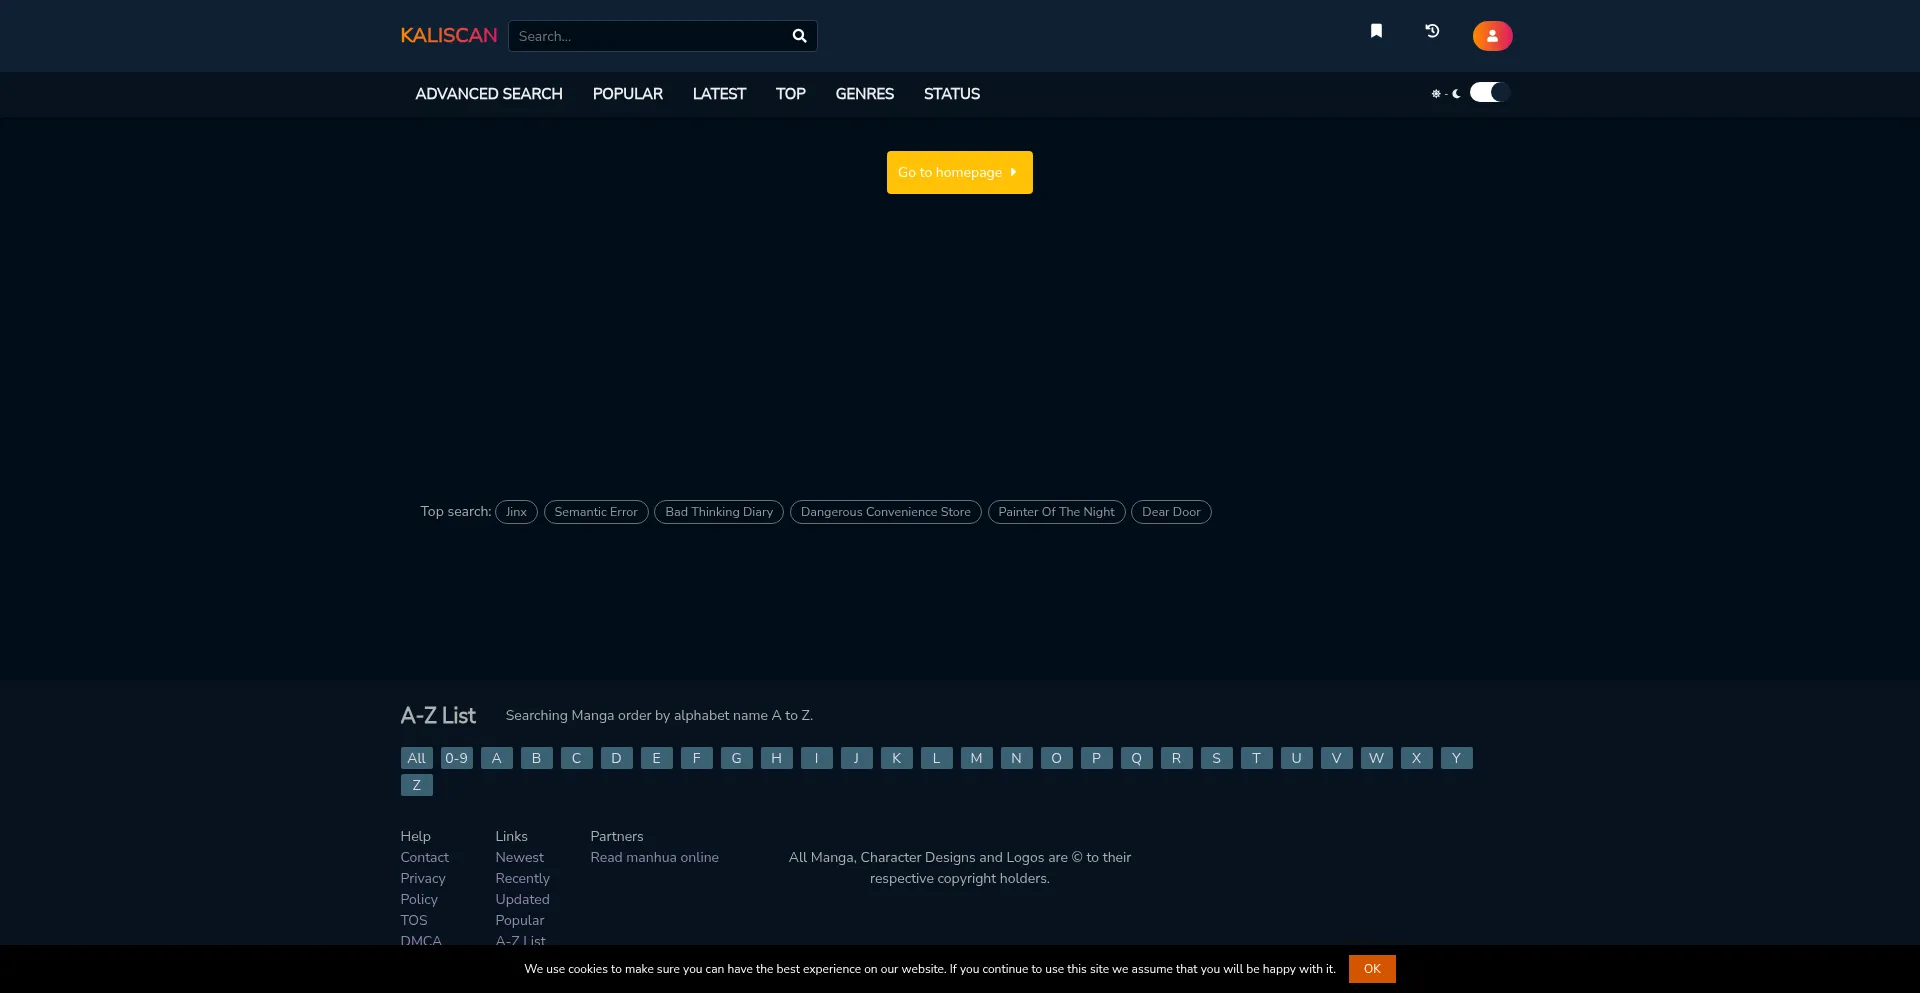
Task: Open the Top menu item
Action: point(790,94)
